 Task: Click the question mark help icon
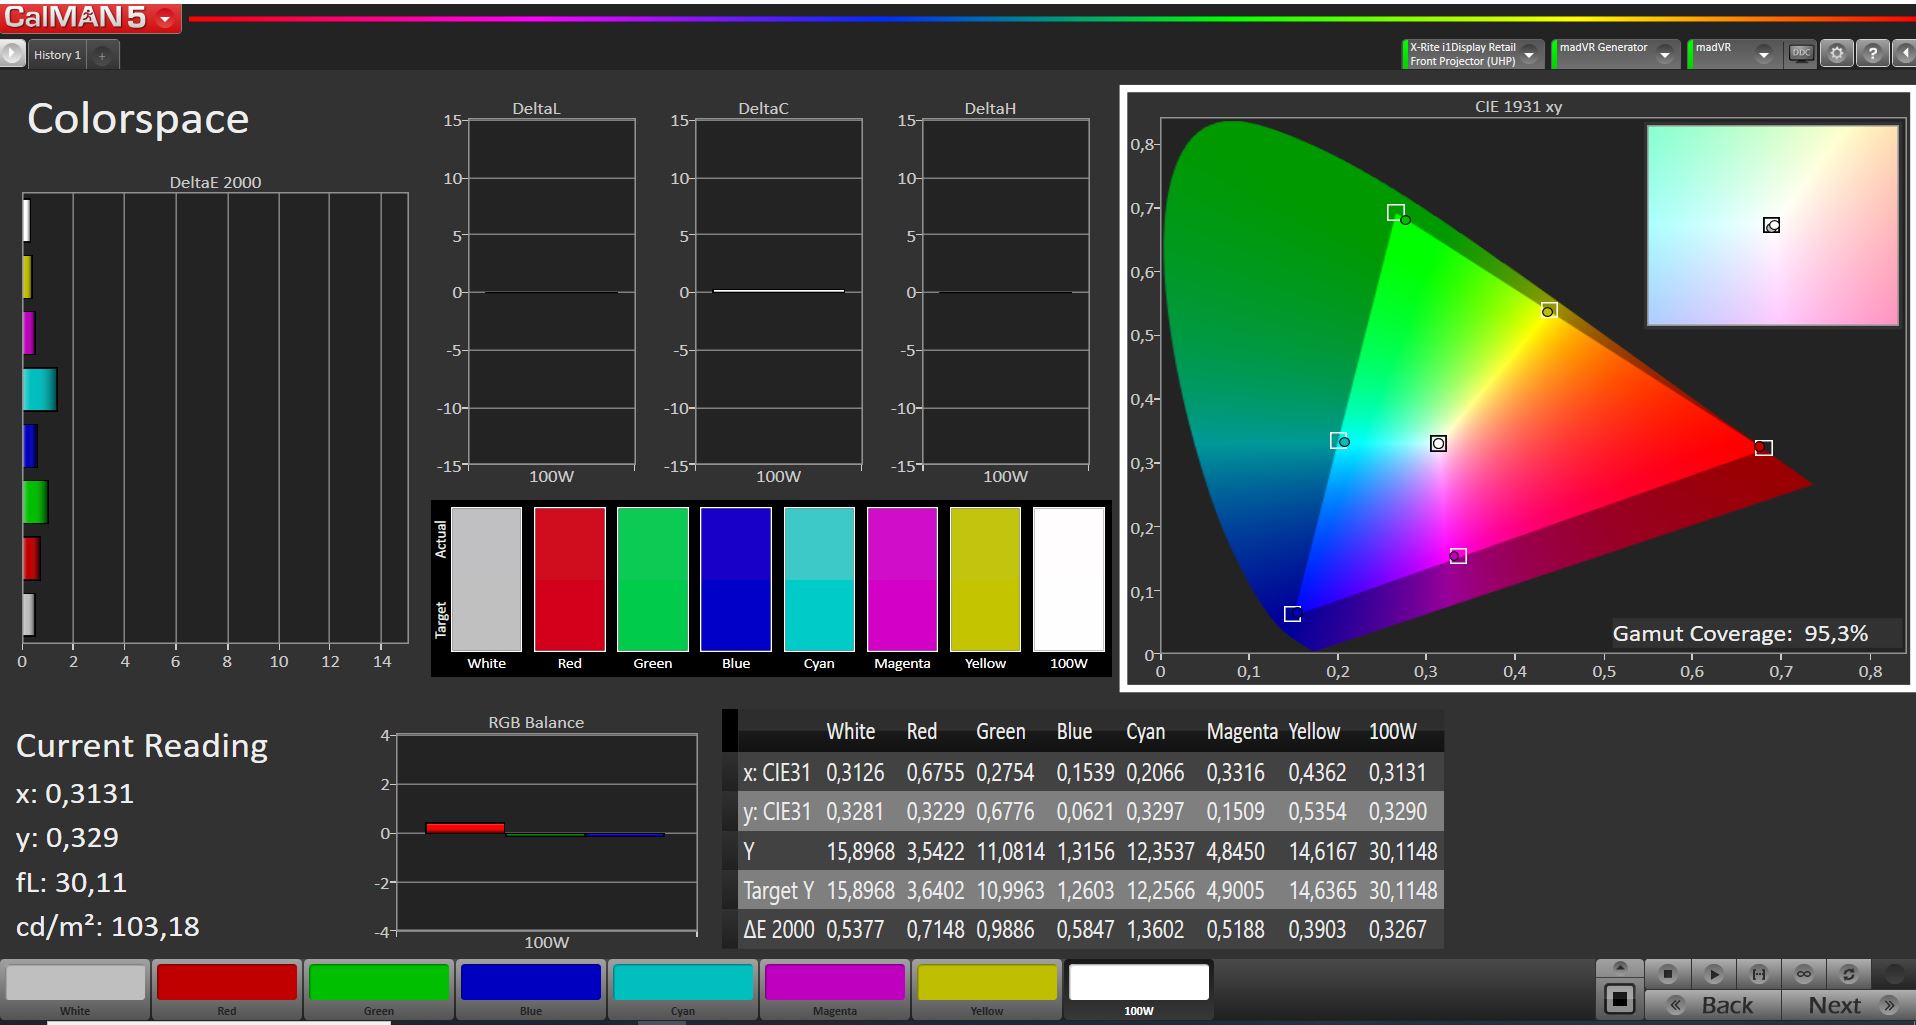coord(1872,54)
